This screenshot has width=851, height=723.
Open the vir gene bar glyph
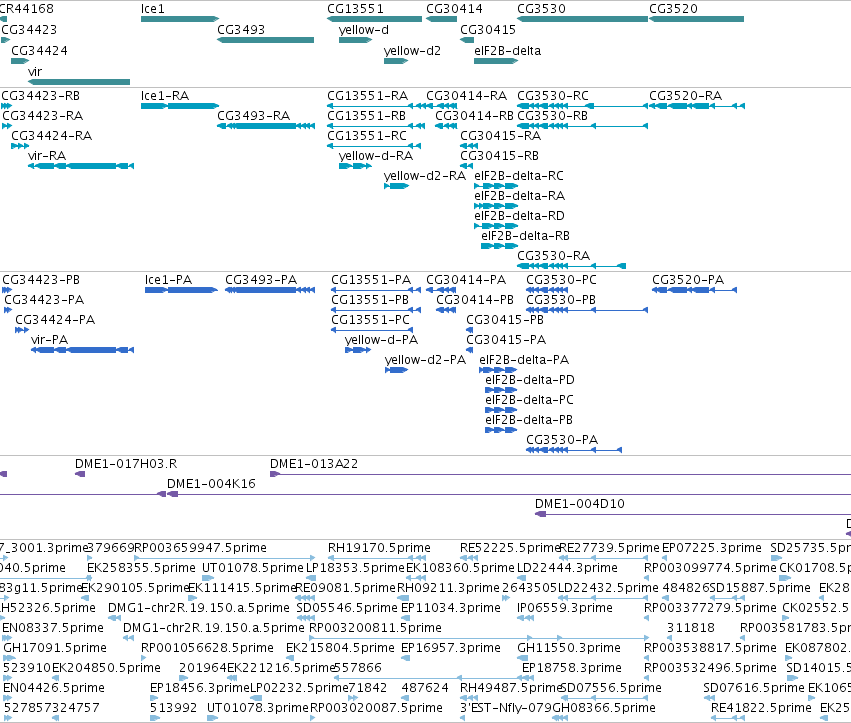click(79, 82)
